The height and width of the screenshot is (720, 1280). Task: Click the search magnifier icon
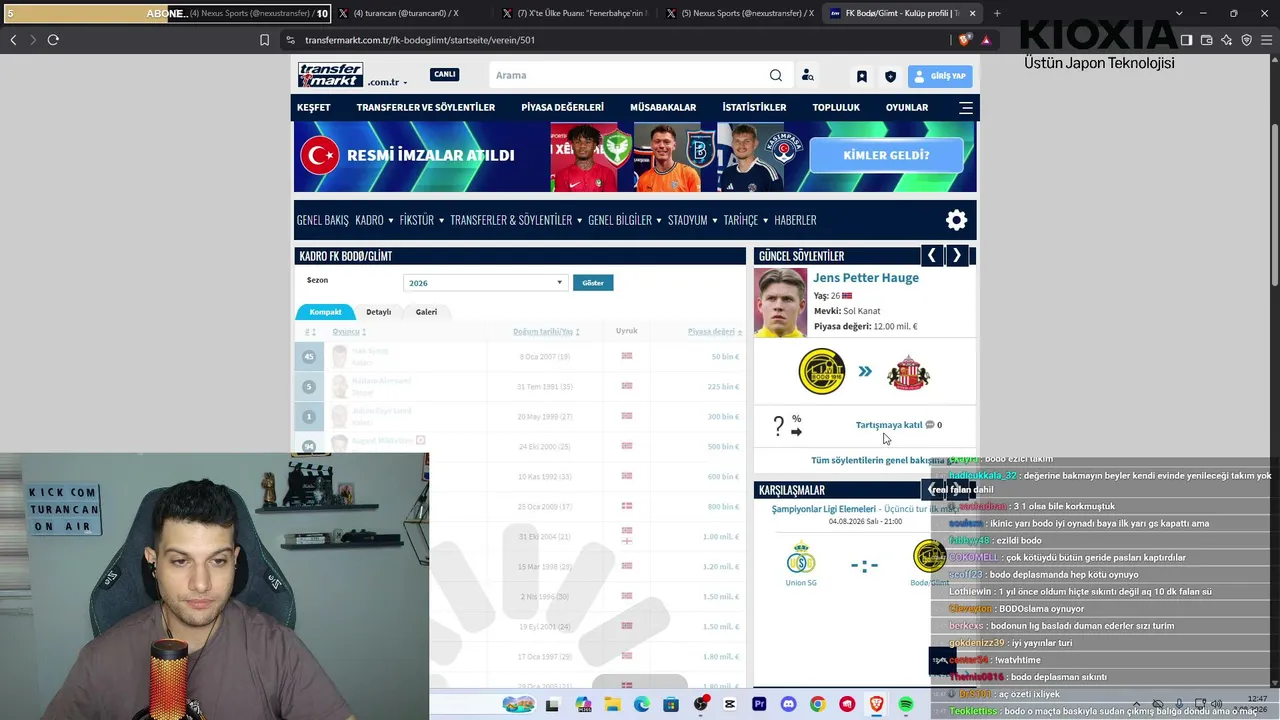[x=776, y=75]
